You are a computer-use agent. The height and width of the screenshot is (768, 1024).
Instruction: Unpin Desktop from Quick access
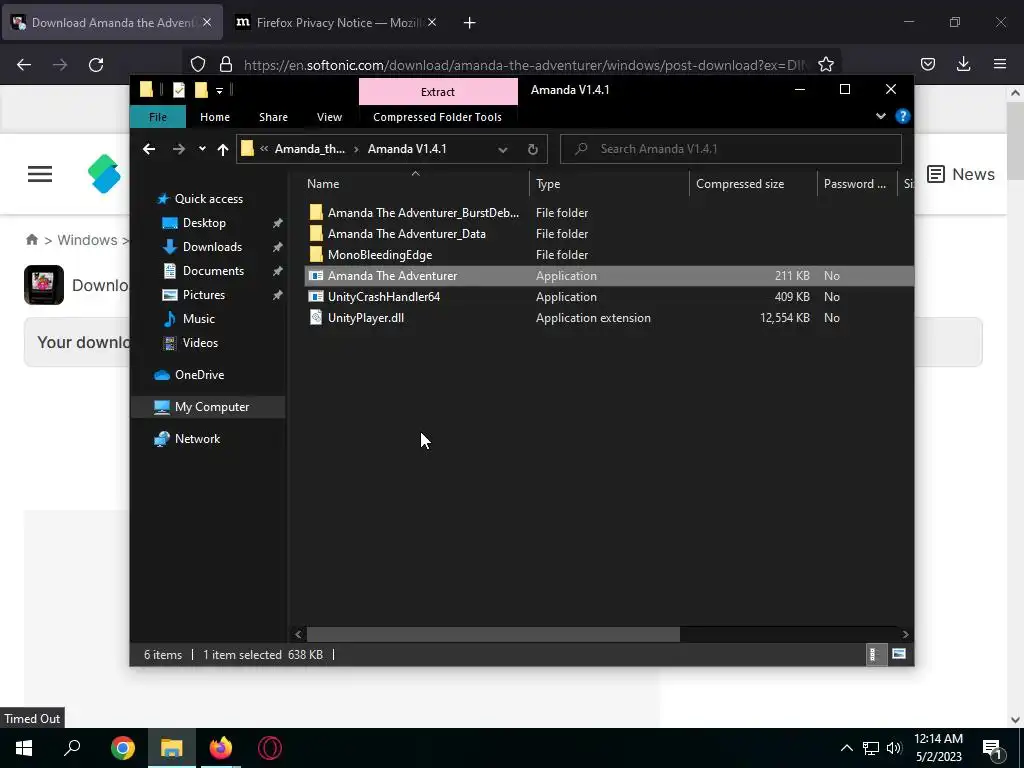point(278,223)
